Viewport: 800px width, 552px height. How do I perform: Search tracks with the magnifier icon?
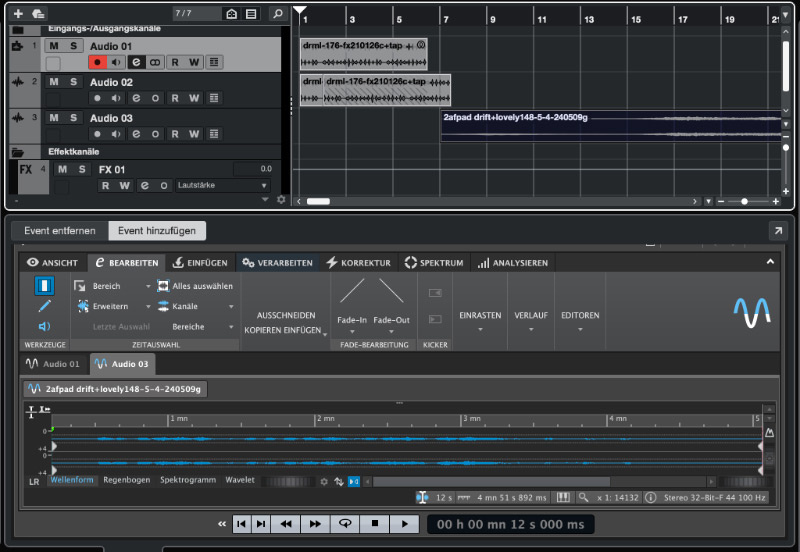point(278,14)
